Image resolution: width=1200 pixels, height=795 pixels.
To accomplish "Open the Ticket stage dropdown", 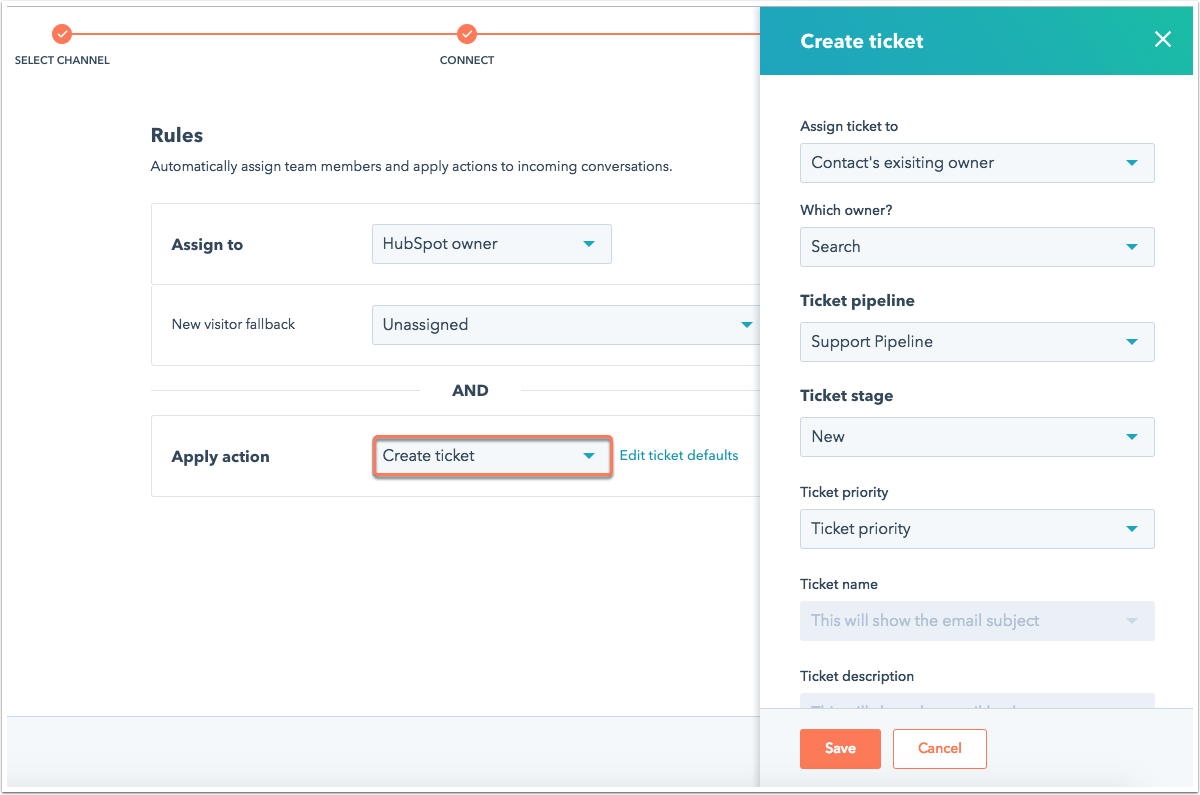I will 977,437.
